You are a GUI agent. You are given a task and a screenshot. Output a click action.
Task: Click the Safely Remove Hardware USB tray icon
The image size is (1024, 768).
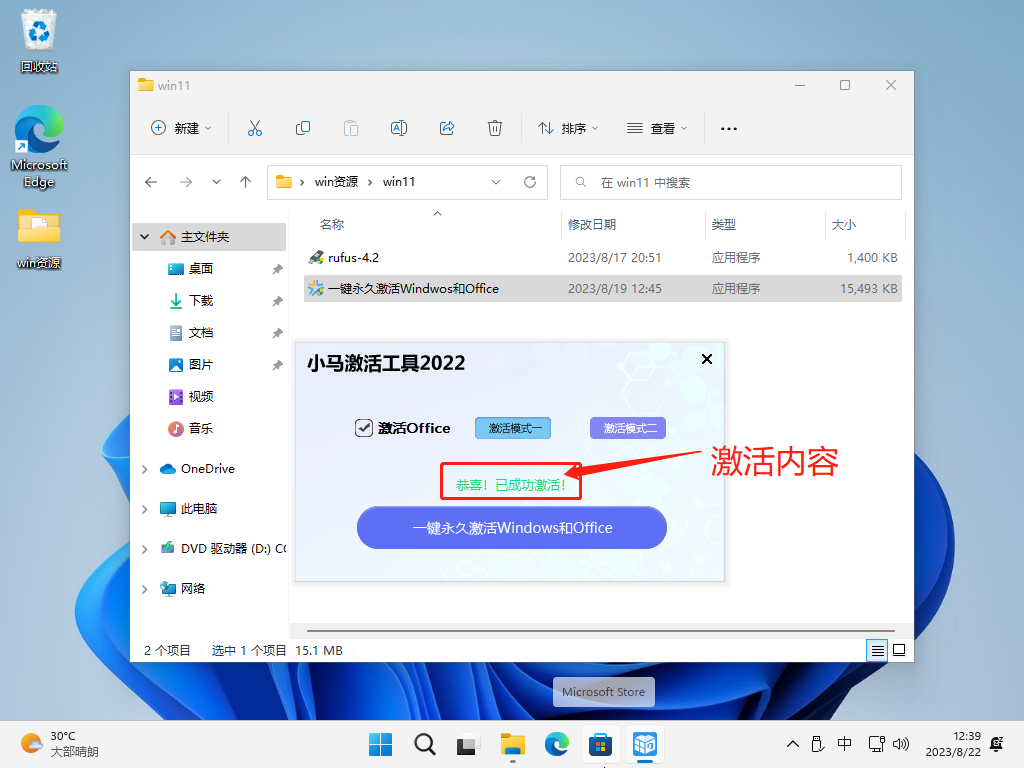(x=817, y=744)
